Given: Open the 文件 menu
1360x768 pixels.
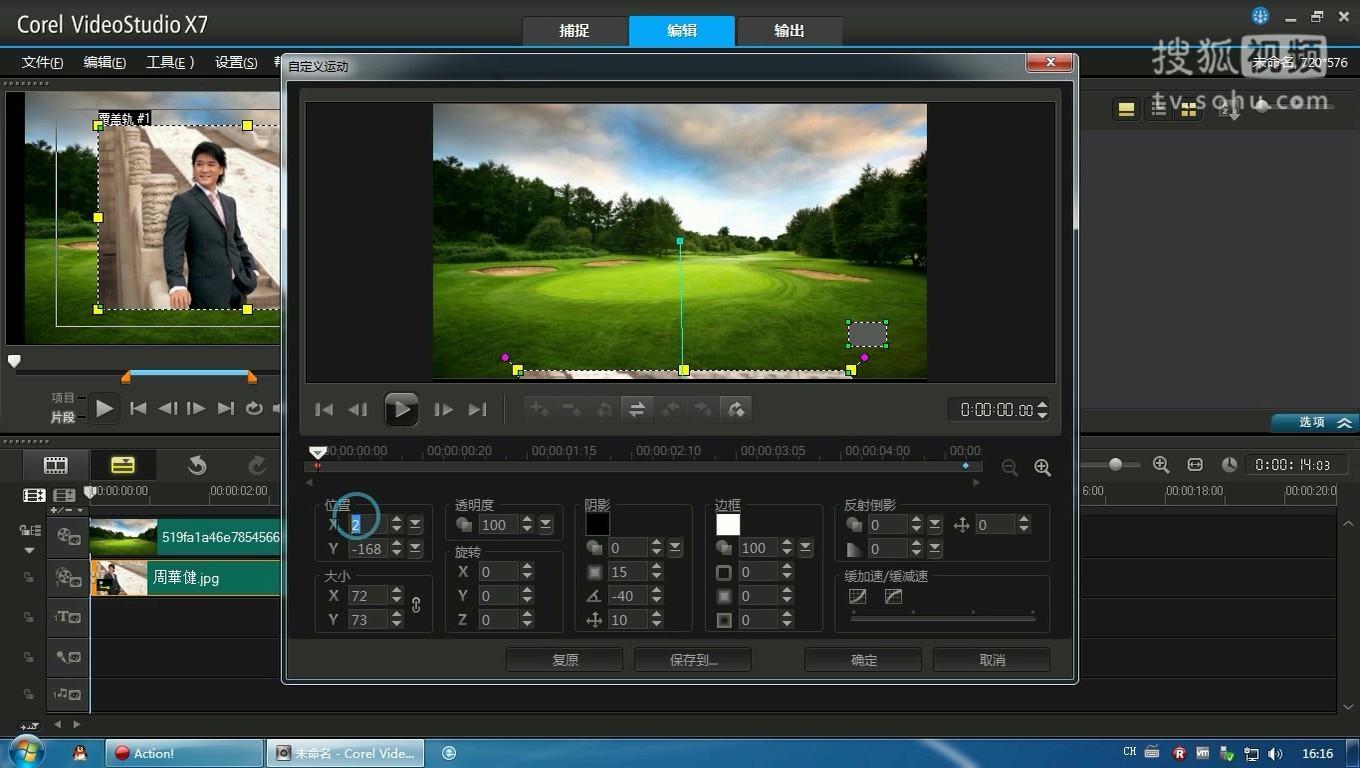Looking at the screenshot, I should click(42, 62).
